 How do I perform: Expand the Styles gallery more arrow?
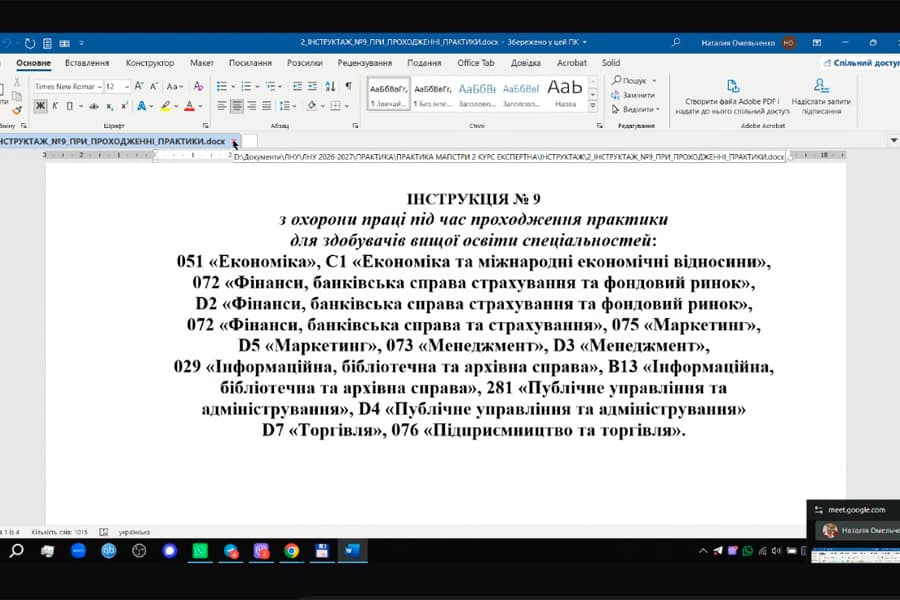(x=593, y=107)
